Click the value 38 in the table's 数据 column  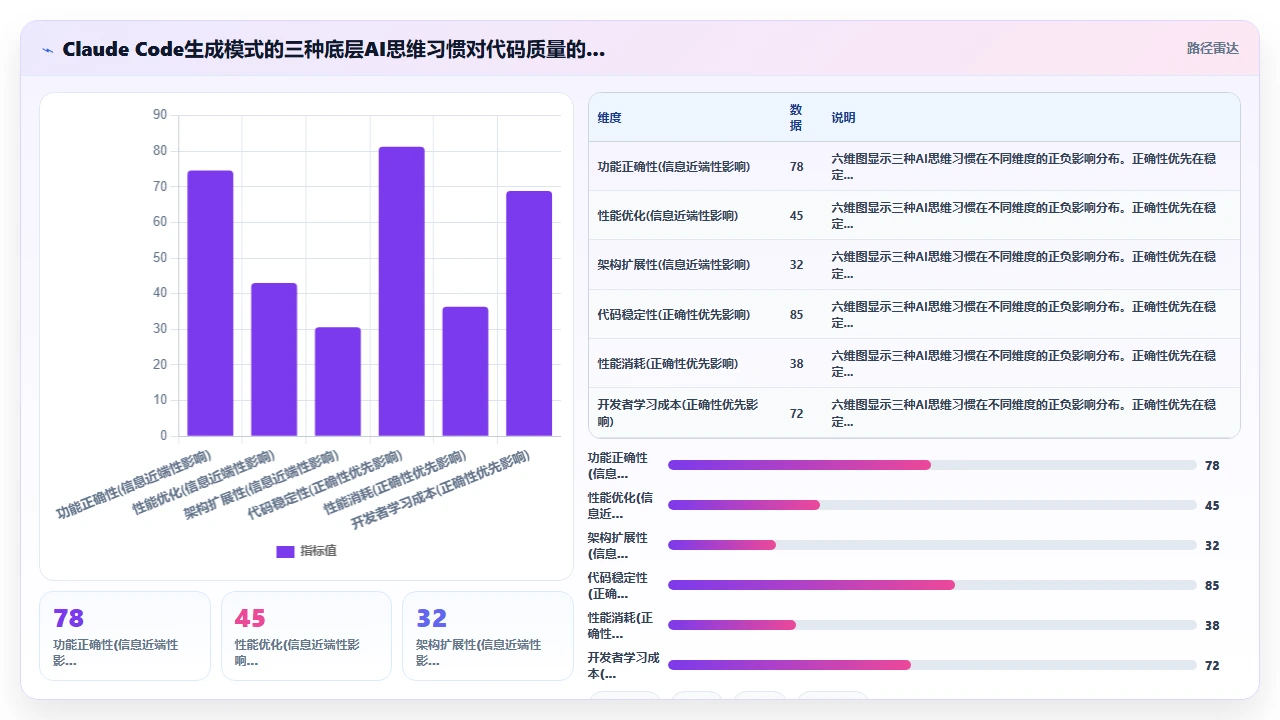(x=796, y=364)
